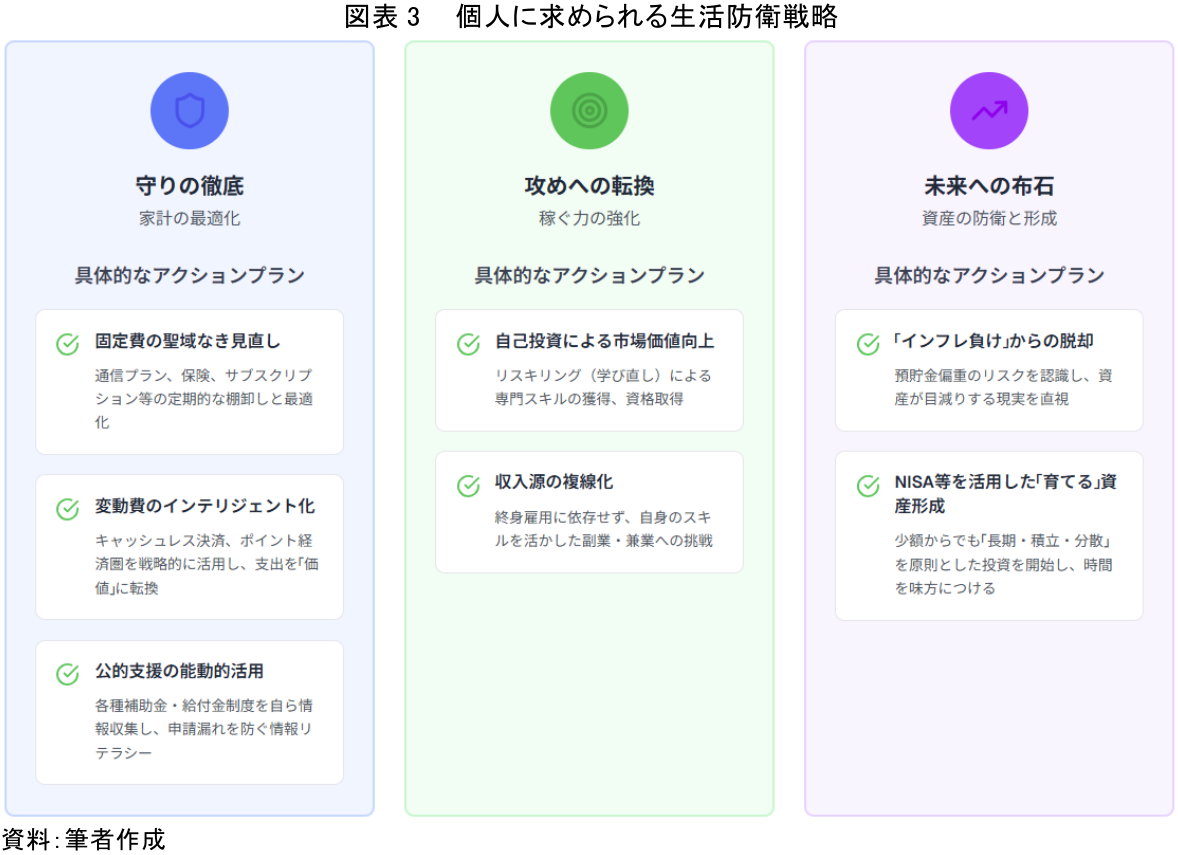The image size is (1178, 855).
Task: Toggle the check beside 変動費のインテリジェント化
Action: coord(67,509)
